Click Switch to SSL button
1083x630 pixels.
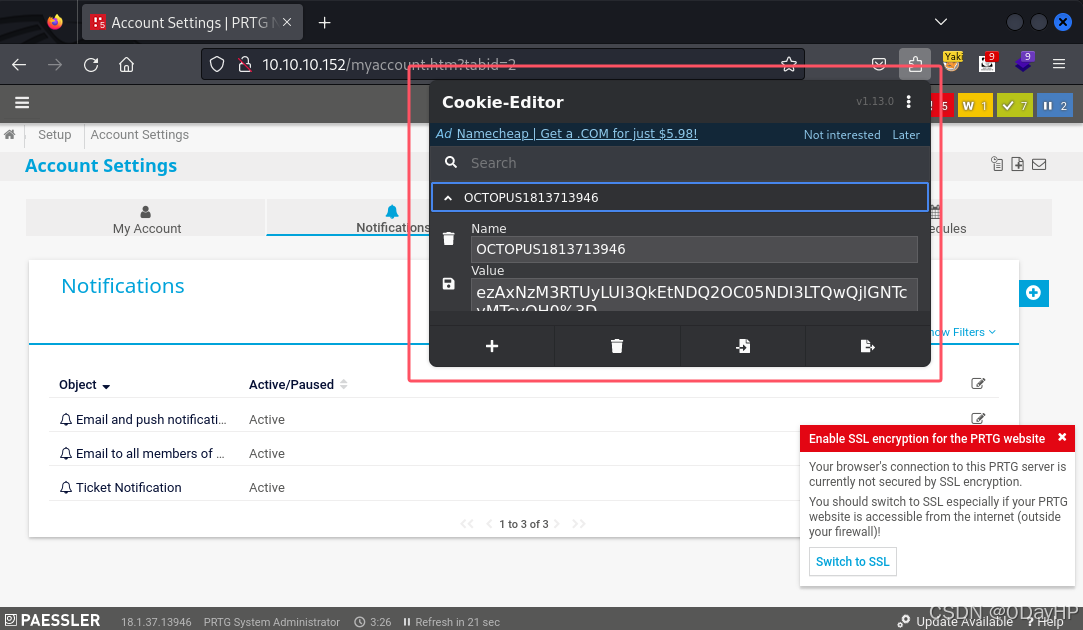pos(852,562)
